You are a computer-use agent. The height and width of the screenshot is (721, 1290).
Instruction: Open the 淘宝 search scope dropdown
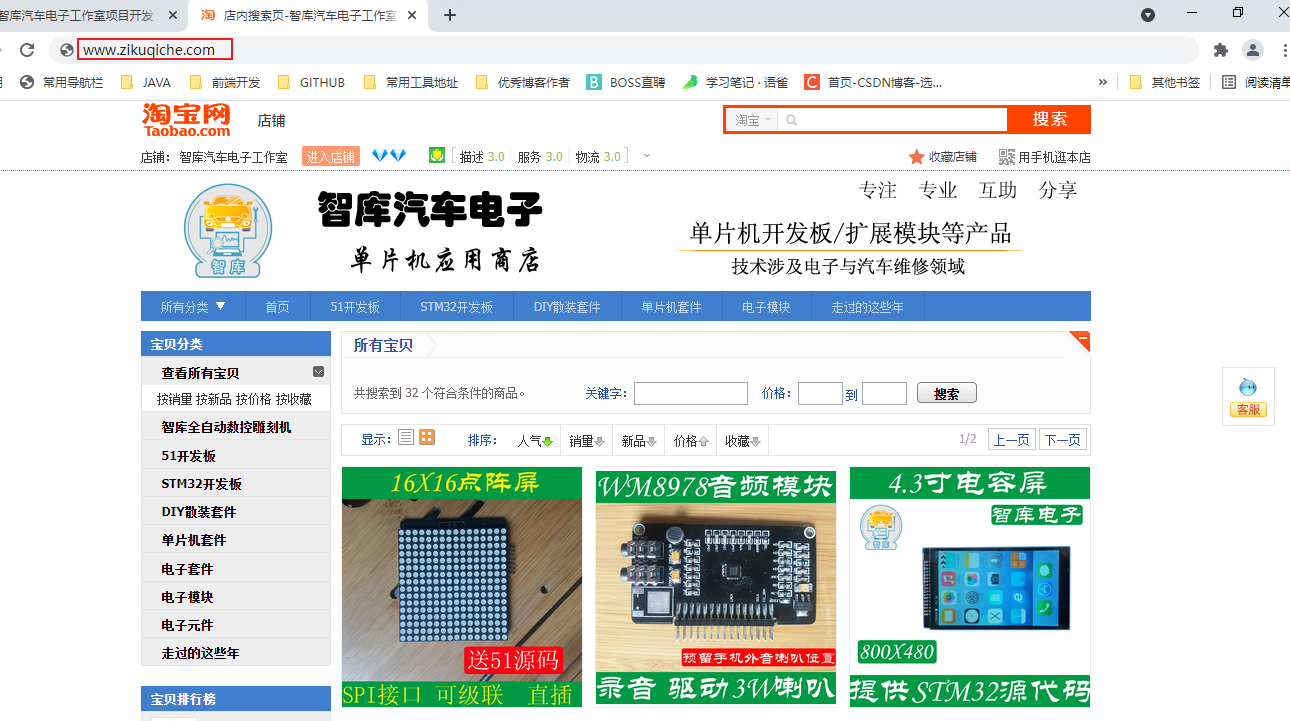[752, 120]
